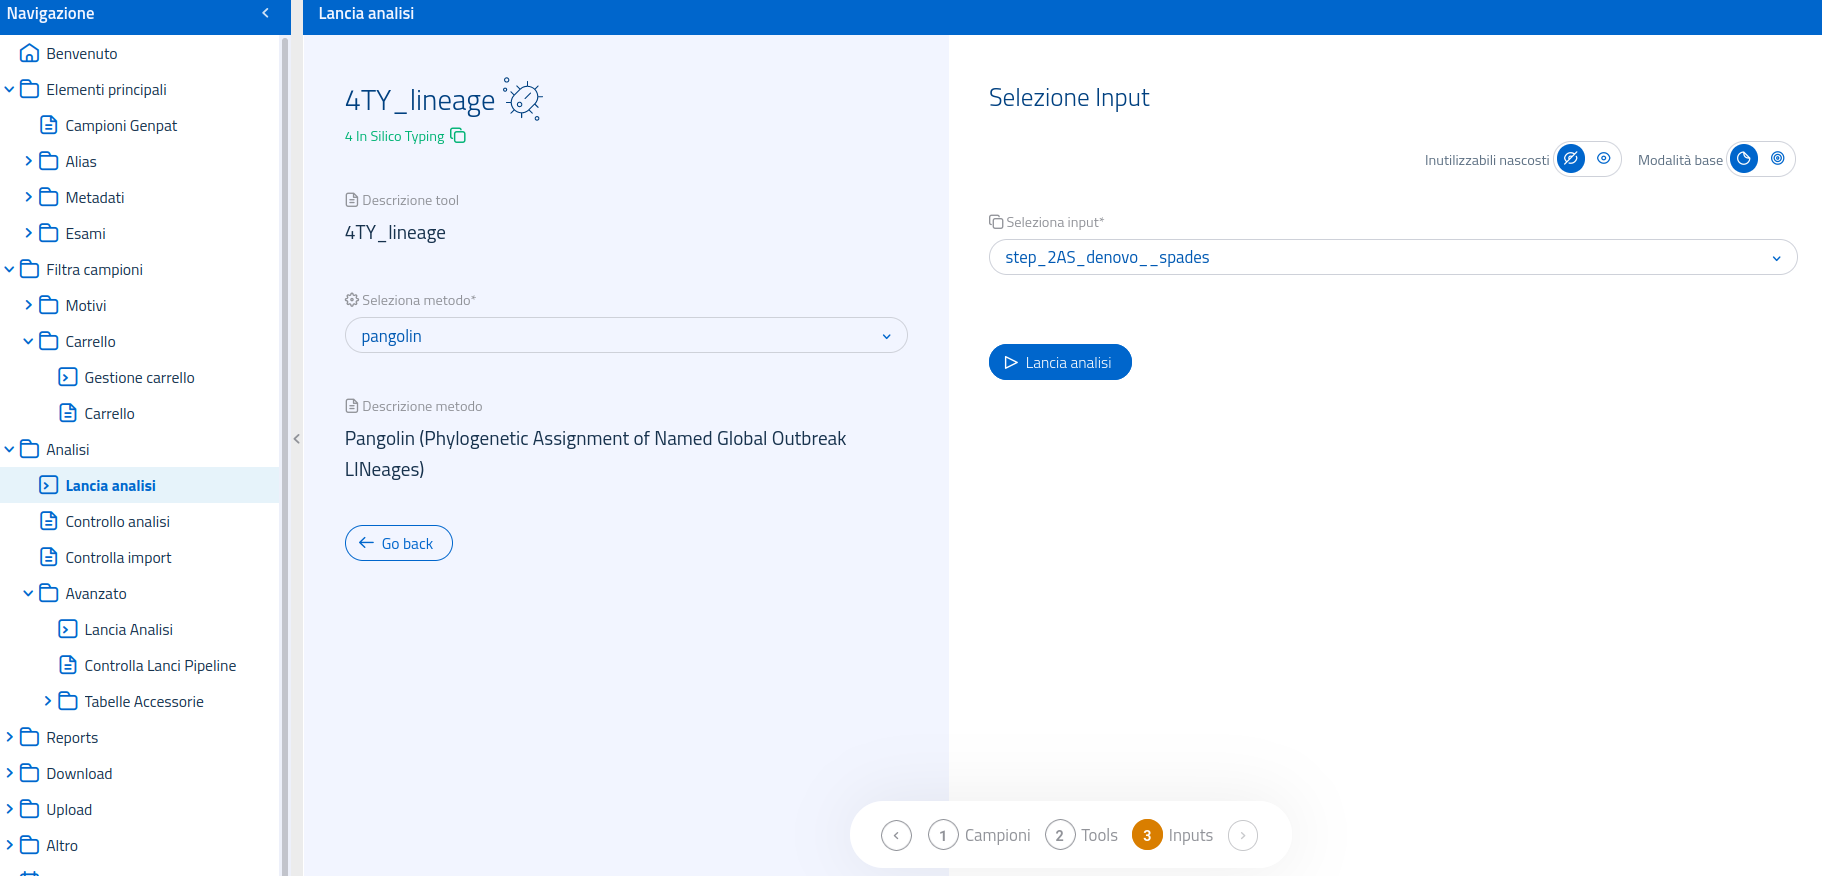Click the copy icon beside 4 In Silico Typing

point(458,136)
